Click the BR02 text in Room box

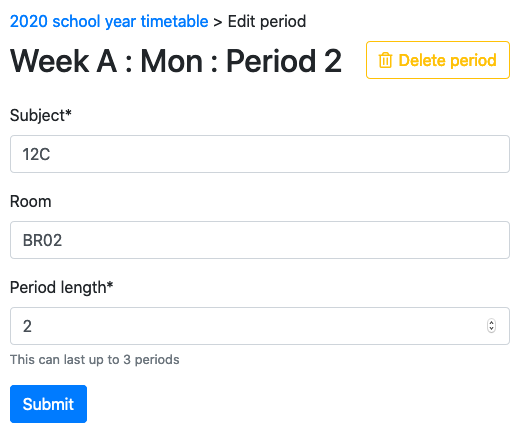[42, 240]
